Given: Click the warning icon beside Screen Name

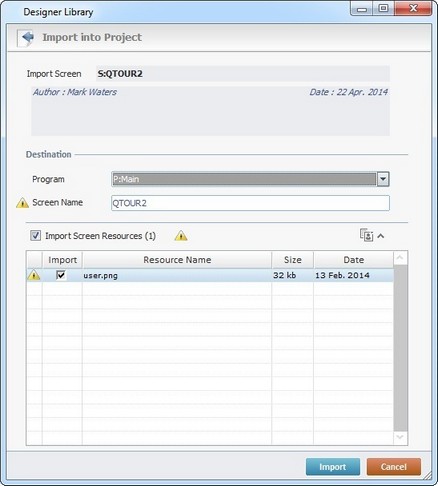Looking at the screenshot, I should click(x=22, y=202).
